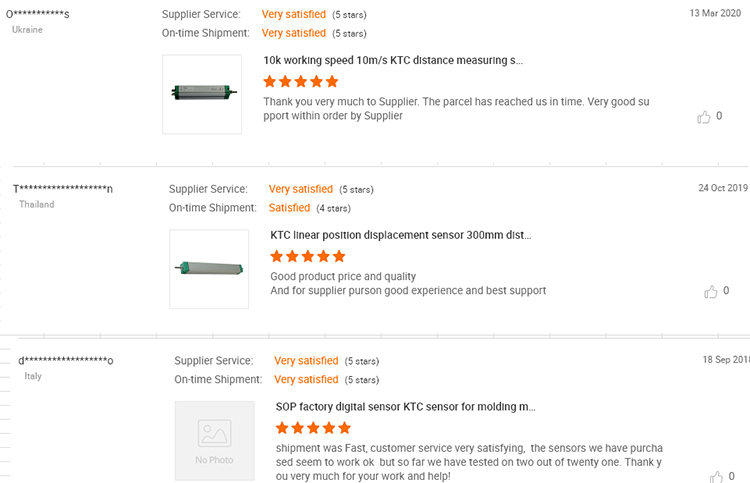Open "KTC linear position displacement sensor" link
The height and width of the screenshot is (483, 750).
tap(400, 235)
